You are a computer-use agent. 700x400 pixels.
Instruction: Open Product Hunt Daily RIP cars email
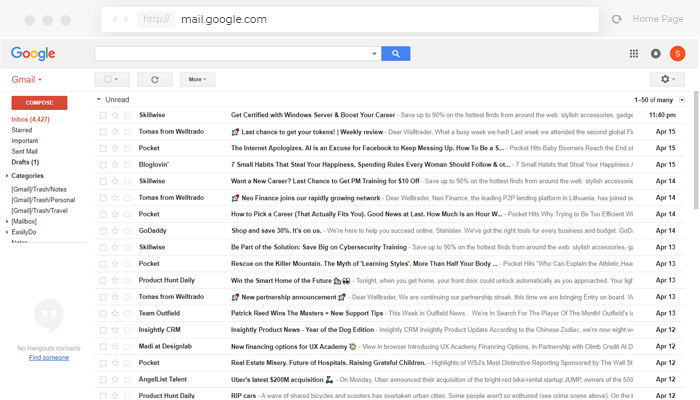[x=389, y=396]
